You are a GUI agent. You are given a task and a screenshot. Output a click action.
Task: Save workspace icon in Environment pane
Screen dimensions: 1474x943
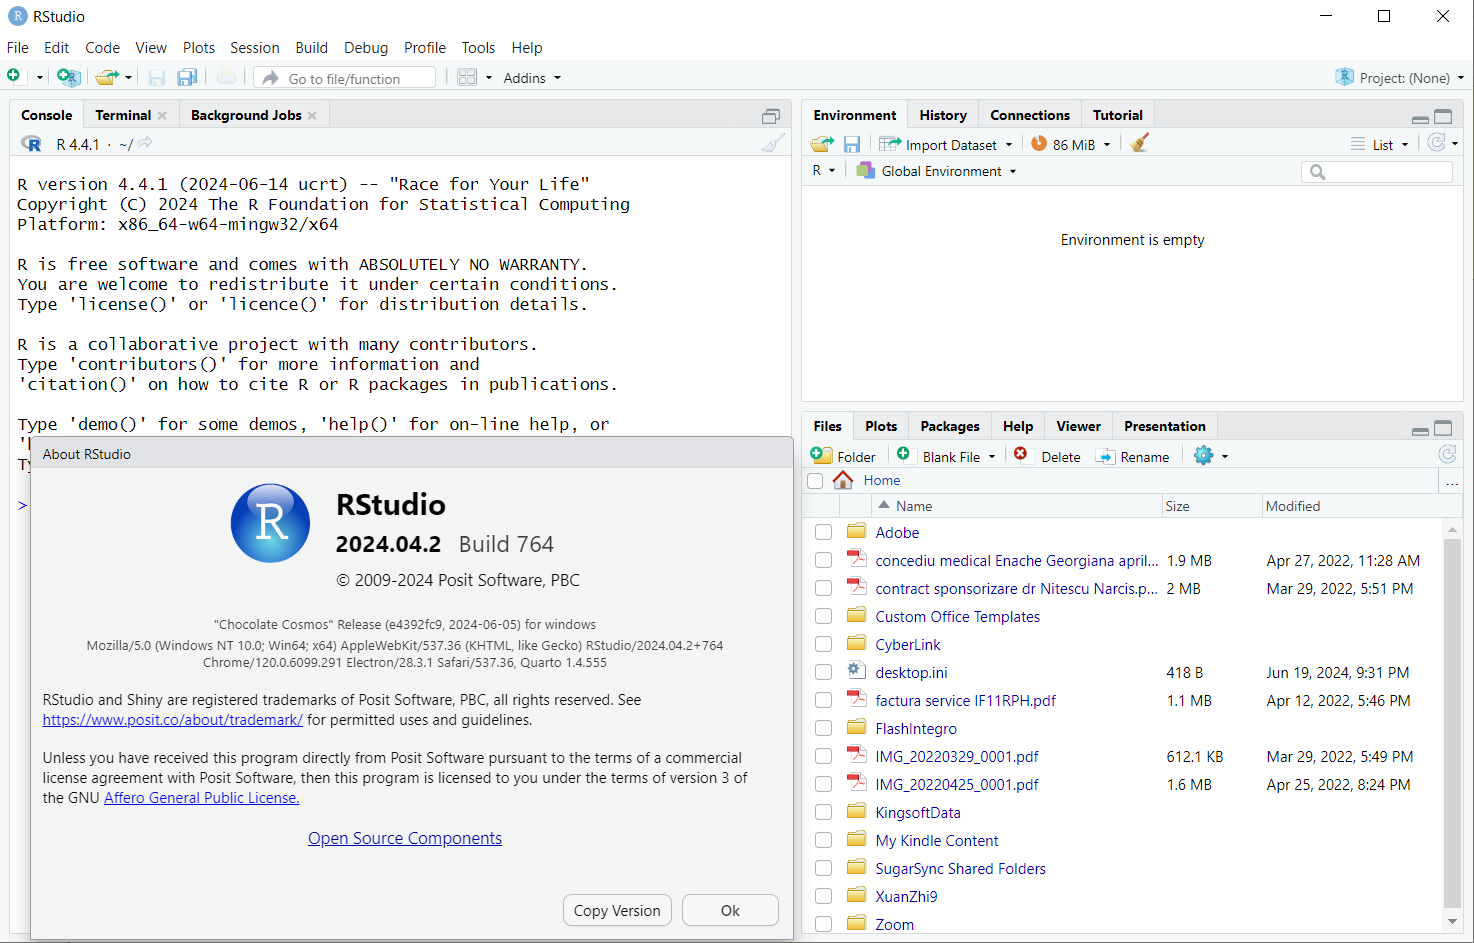(852, 144)
